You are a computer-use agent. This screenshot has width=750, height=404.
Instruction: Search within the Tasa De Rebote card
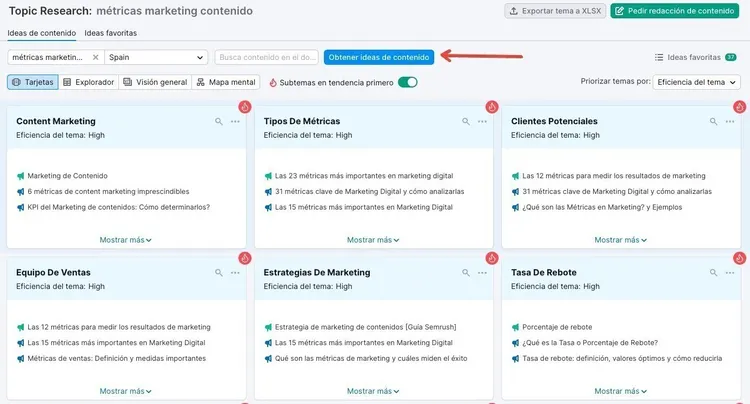tap(713, 273)
